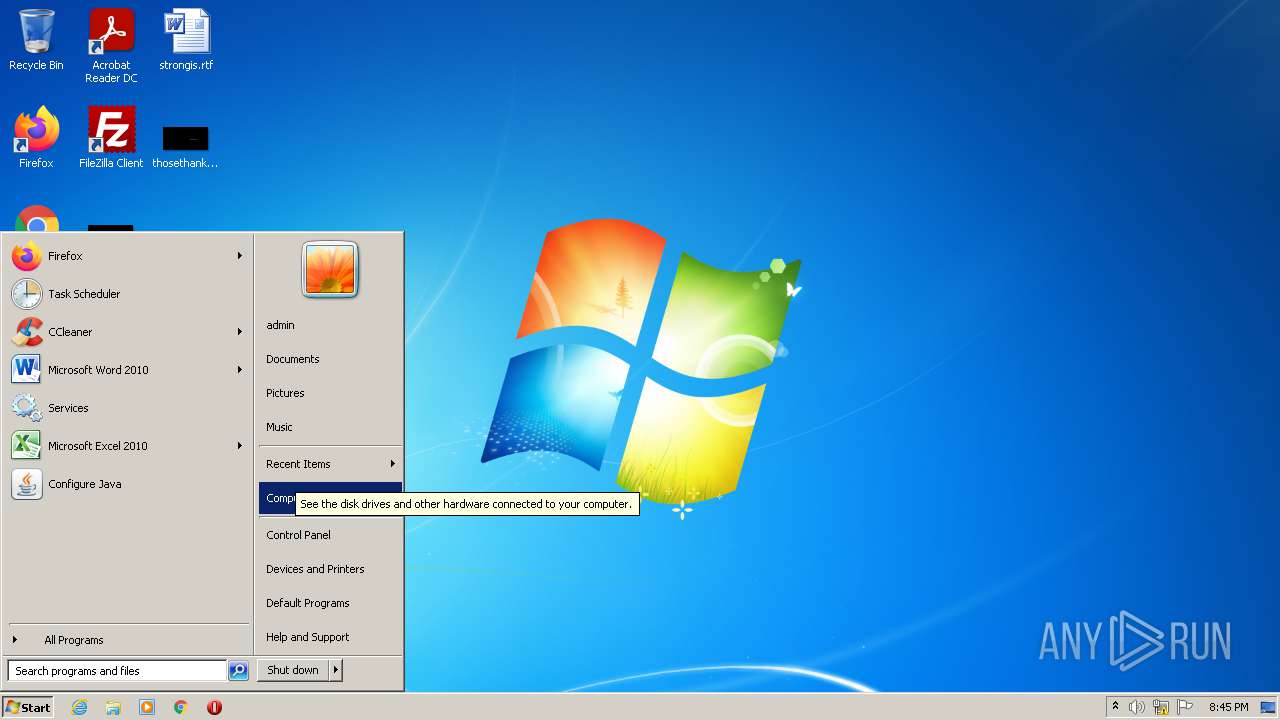Open Control Panel
This screenshot has height=720, width=1280.
pos(330,535)
